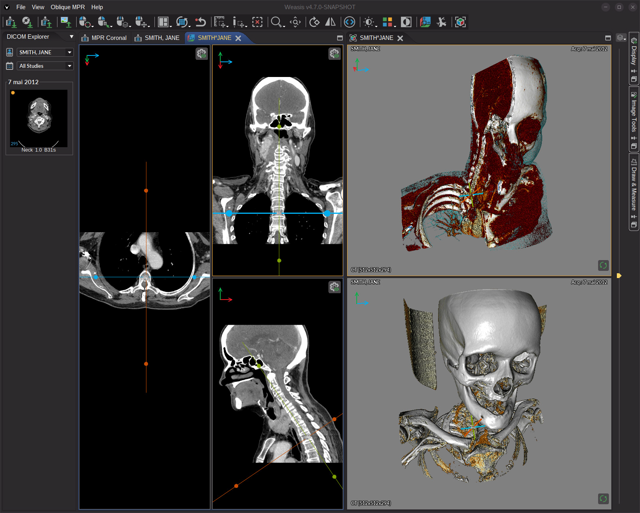Viewport: 640px width, 513px height.
Task: Open the File menu
Action: [x=21, y=7]
